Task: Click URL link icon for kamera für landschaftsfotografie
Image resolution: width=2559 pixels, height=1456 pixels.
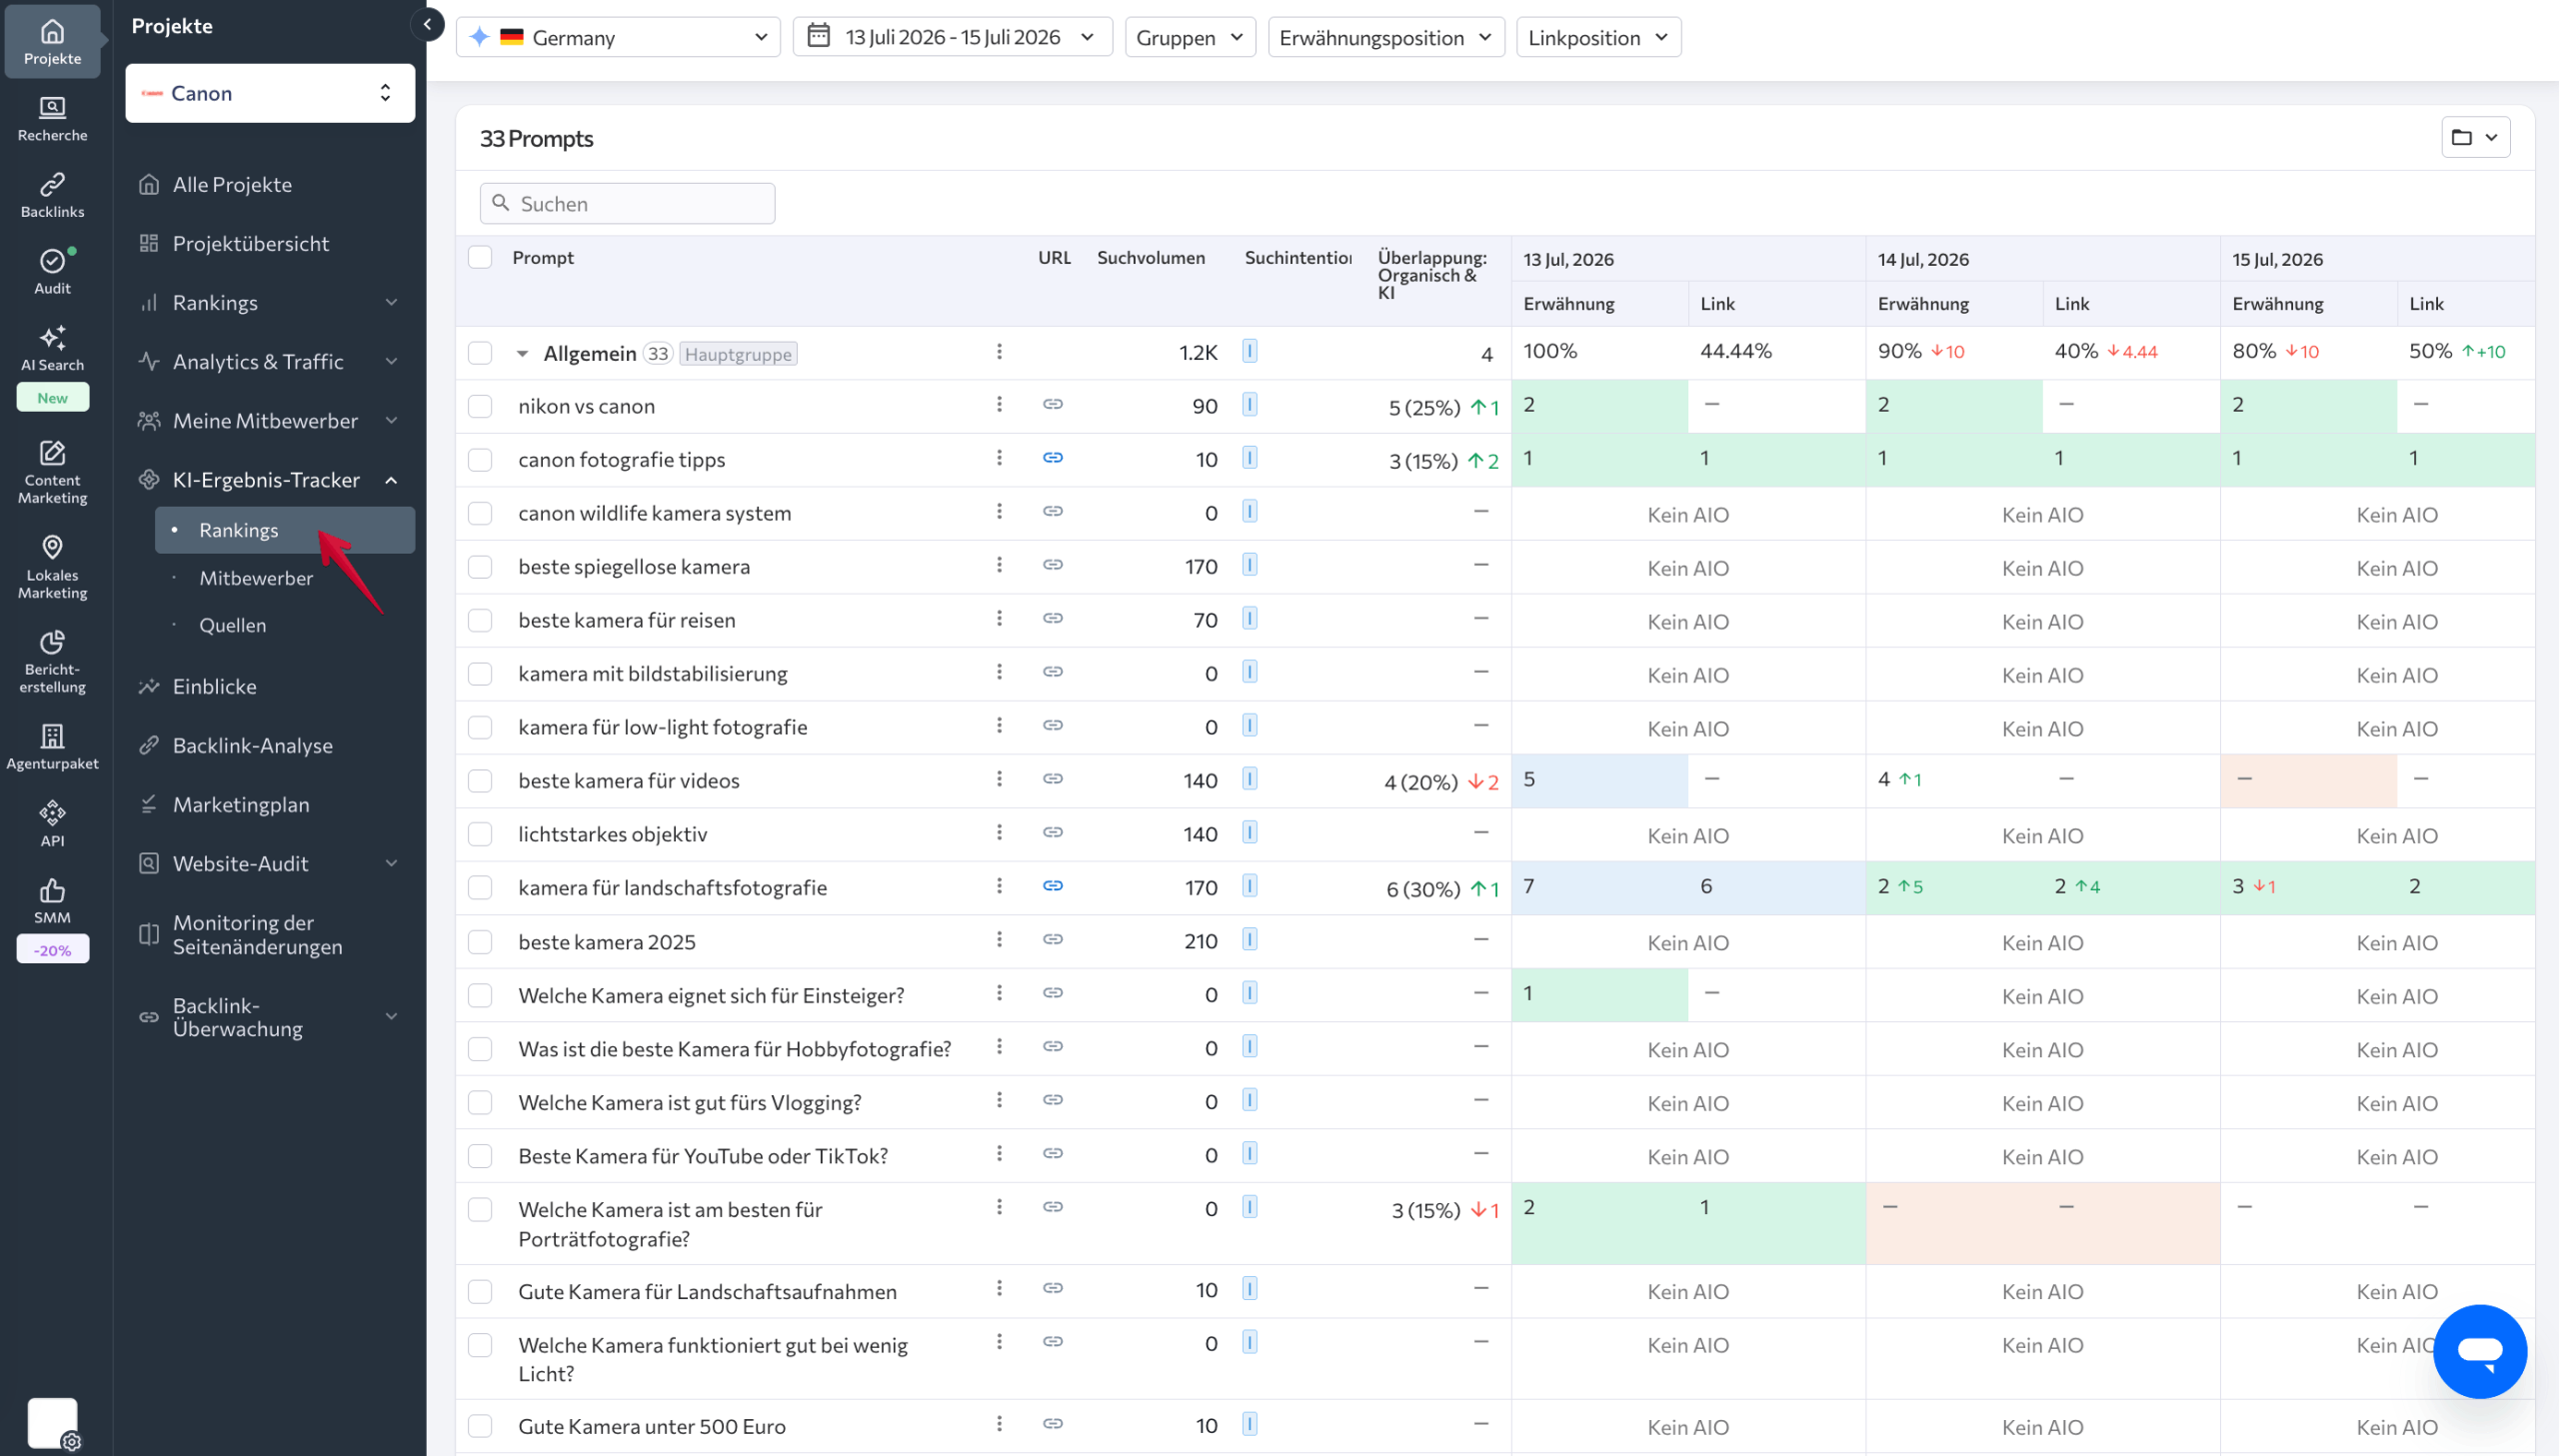Action: click(1052, 886)
